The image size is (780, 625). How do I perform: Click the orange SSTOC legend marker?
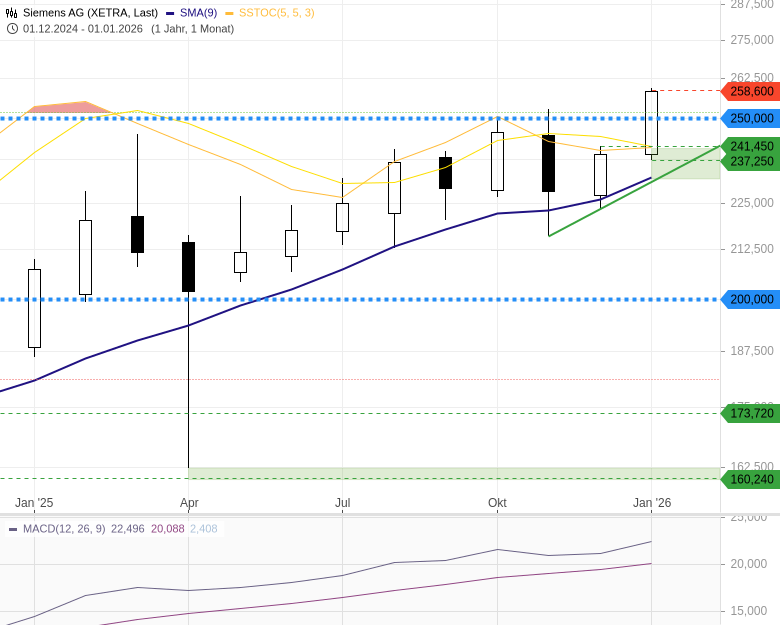tap(230, 13)
